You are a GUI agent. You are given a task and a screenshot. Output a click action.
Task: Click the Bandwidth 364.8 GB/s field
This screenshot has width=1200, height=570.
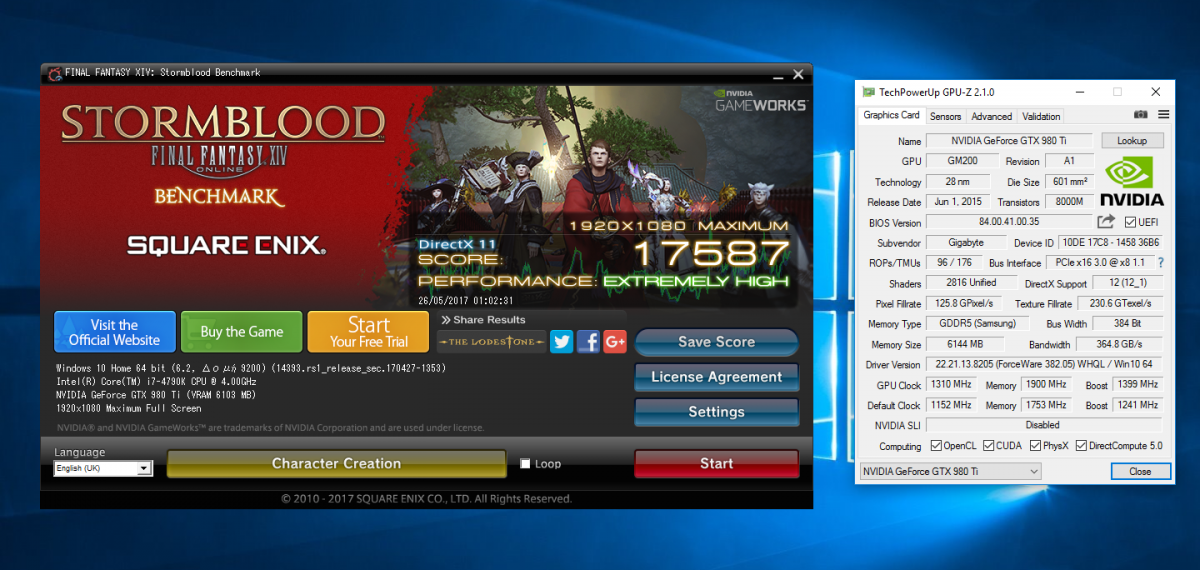pos(1121,345)
